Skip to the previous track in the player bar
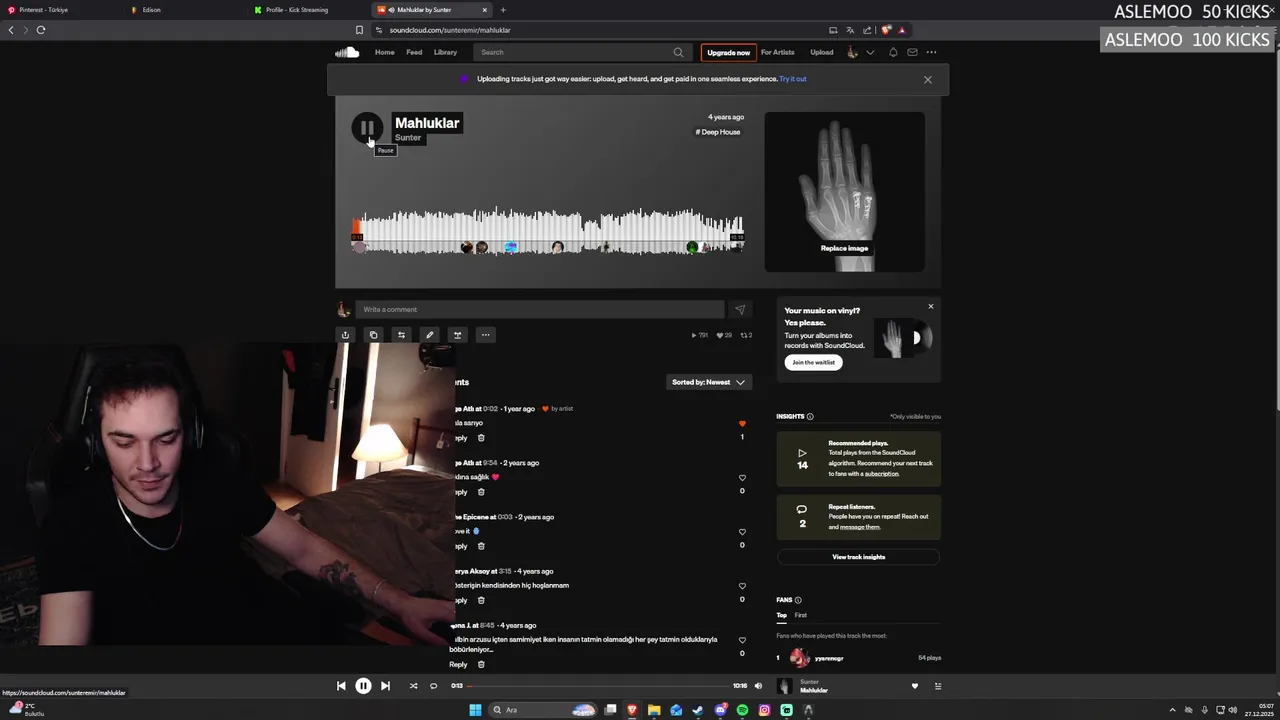Image resolution: width=1280 pixels, height=720 pixels. tap(341, 686)
